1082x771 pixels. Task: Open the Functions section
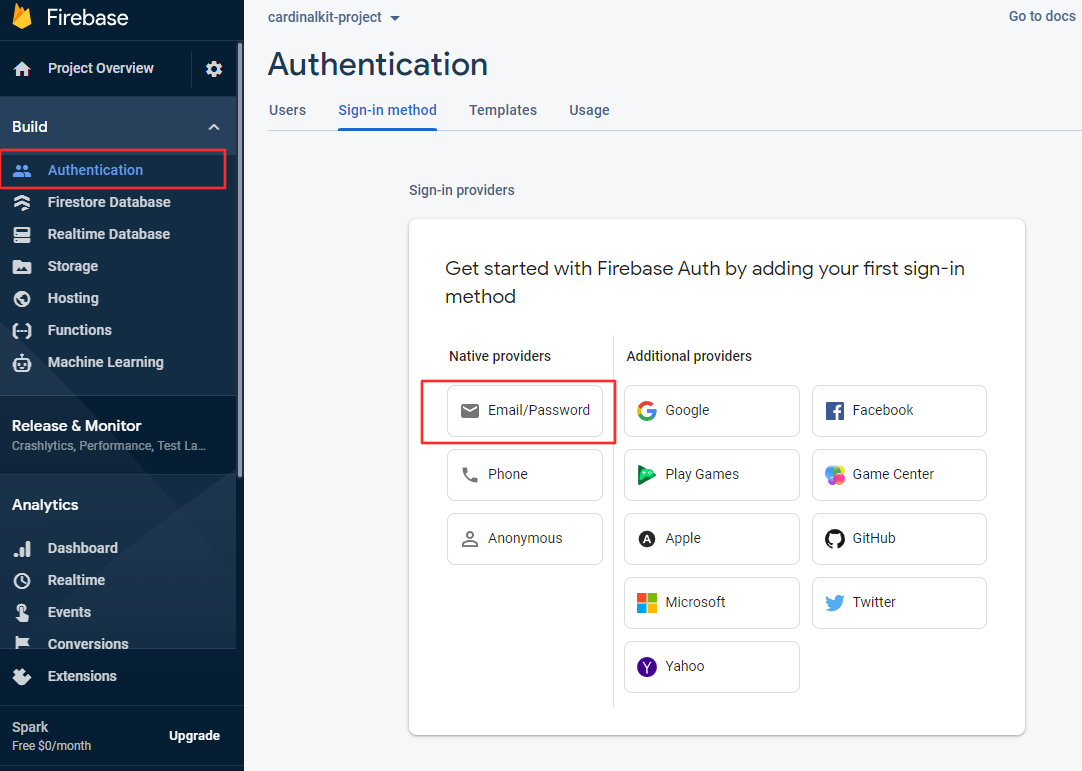pos(80,330)
